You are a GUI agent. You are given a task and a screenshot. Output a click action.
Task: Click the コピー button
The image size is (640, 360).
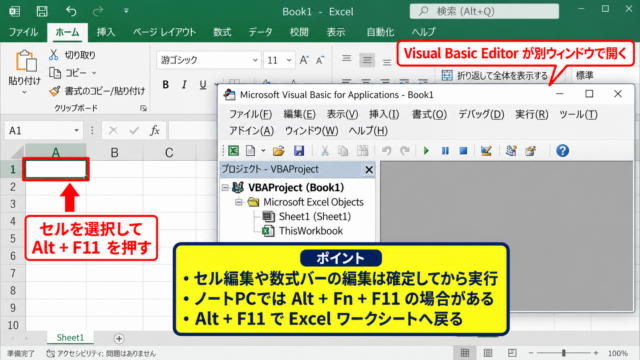pyautogui.click(x=68, y=73)
